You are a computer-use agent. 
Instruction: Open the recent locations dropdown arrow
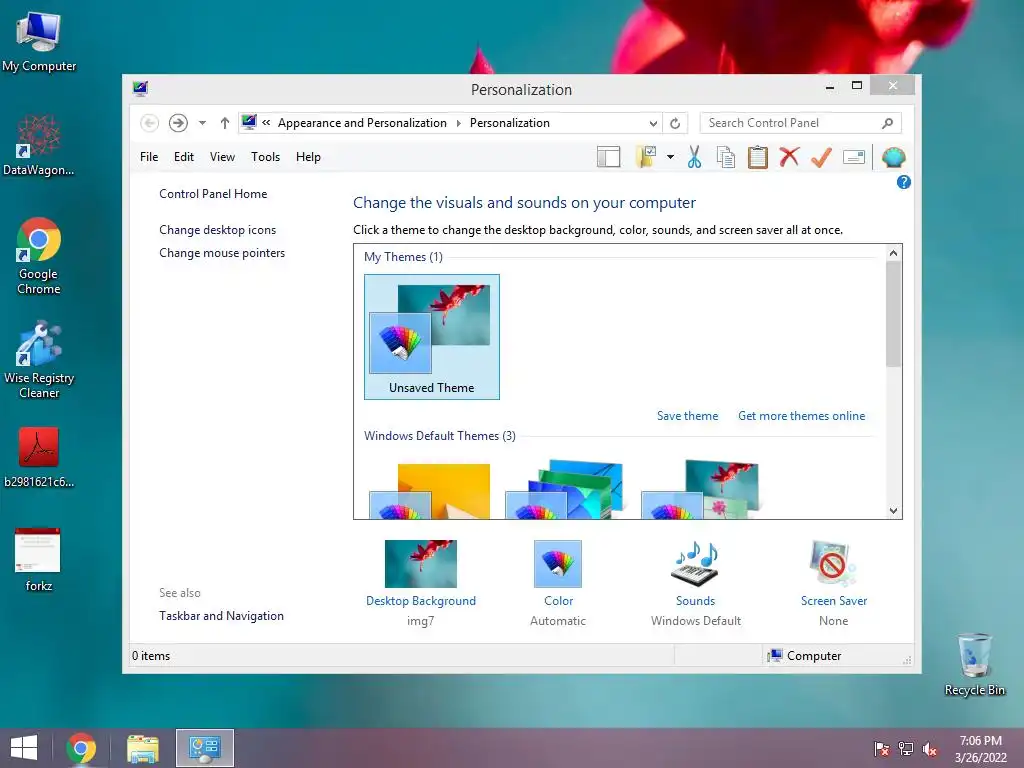[202, 123]
